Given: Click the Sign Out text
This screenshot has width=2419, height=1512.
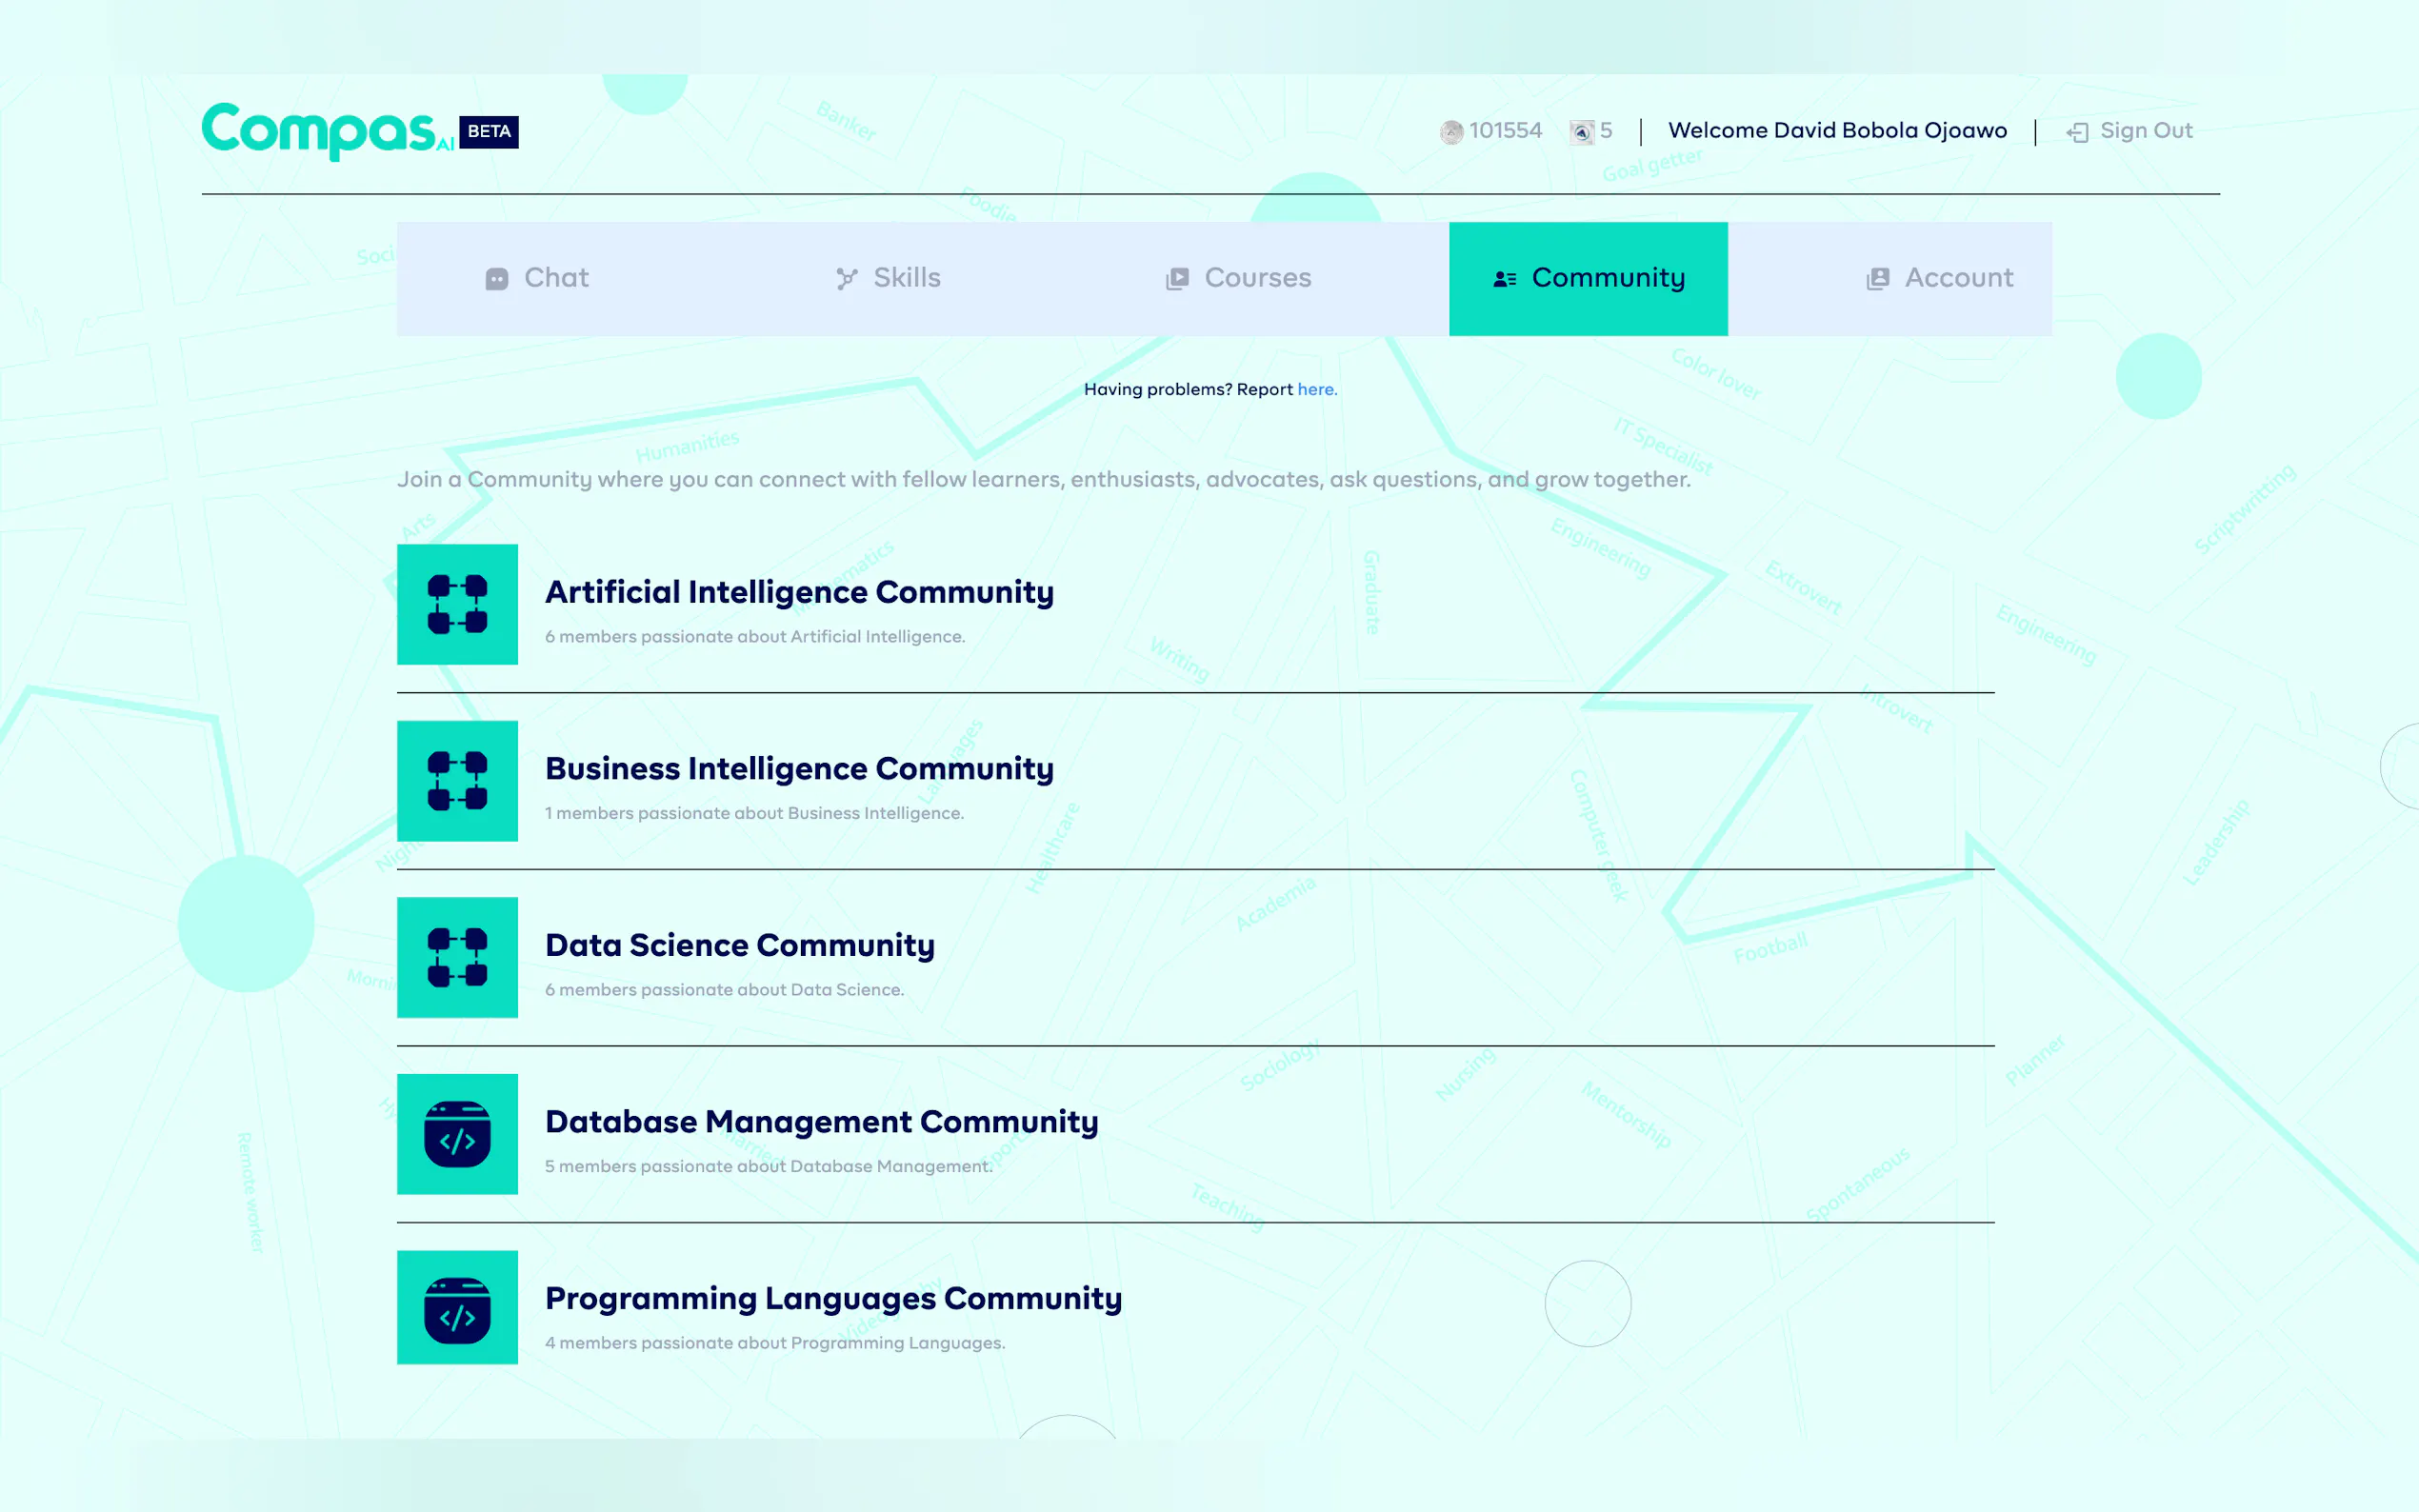Looking at the screenshot, I should 2146,131.
